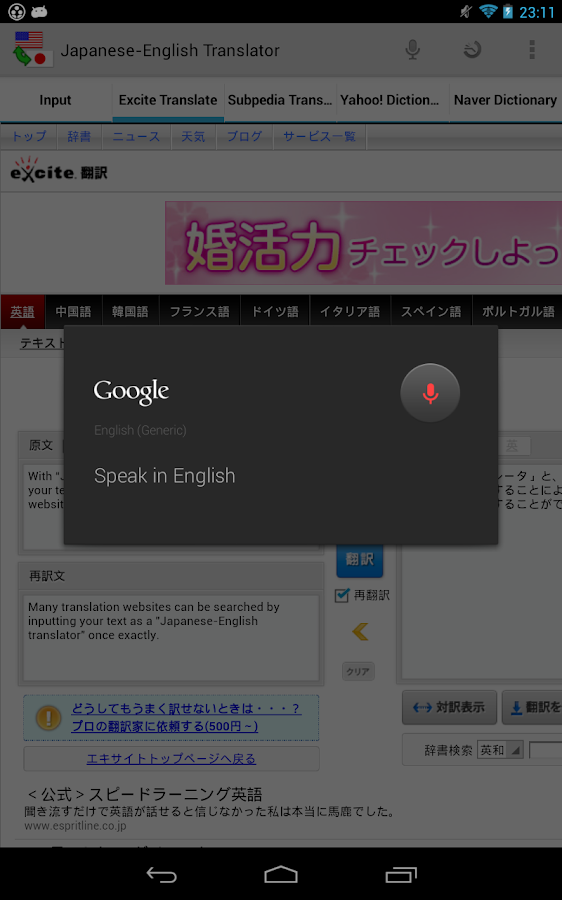The width and height of the screenshot is (562, 900).
Task: Open the ニュース link
Action: pos(136,137)
